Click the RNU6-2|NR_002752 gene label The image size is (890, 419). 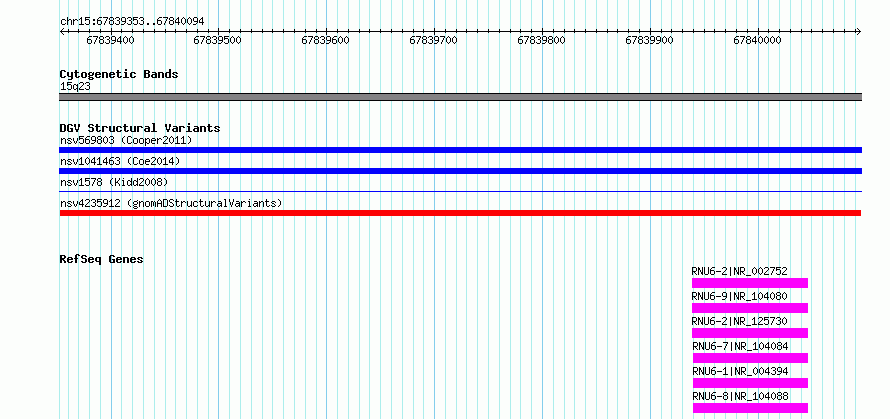pyautogui.click(x=740, y=271)
